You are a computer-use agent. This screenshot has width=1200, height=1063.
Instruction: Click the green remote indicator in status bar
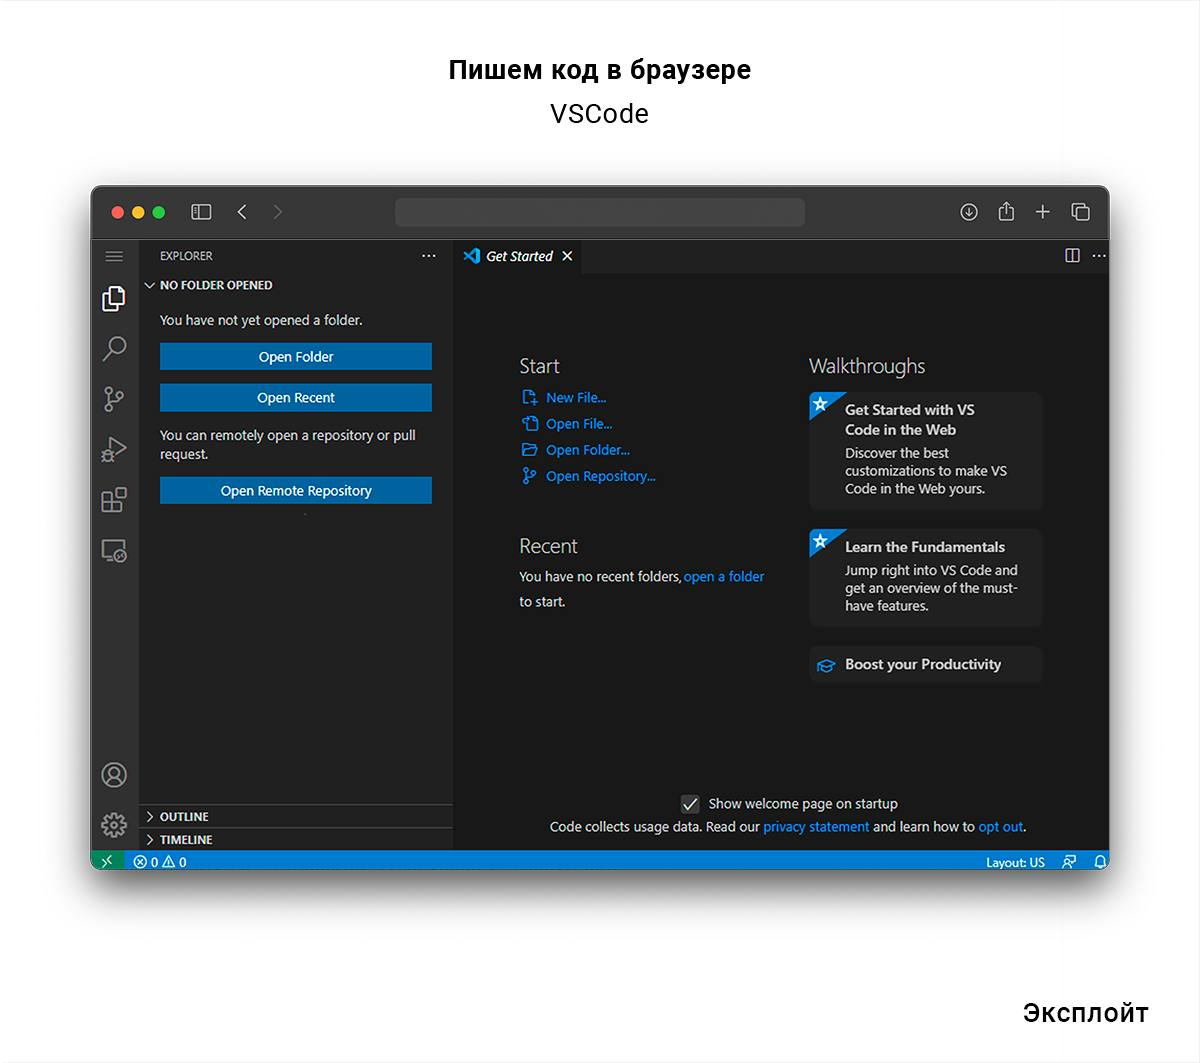[x=107, y=861]
